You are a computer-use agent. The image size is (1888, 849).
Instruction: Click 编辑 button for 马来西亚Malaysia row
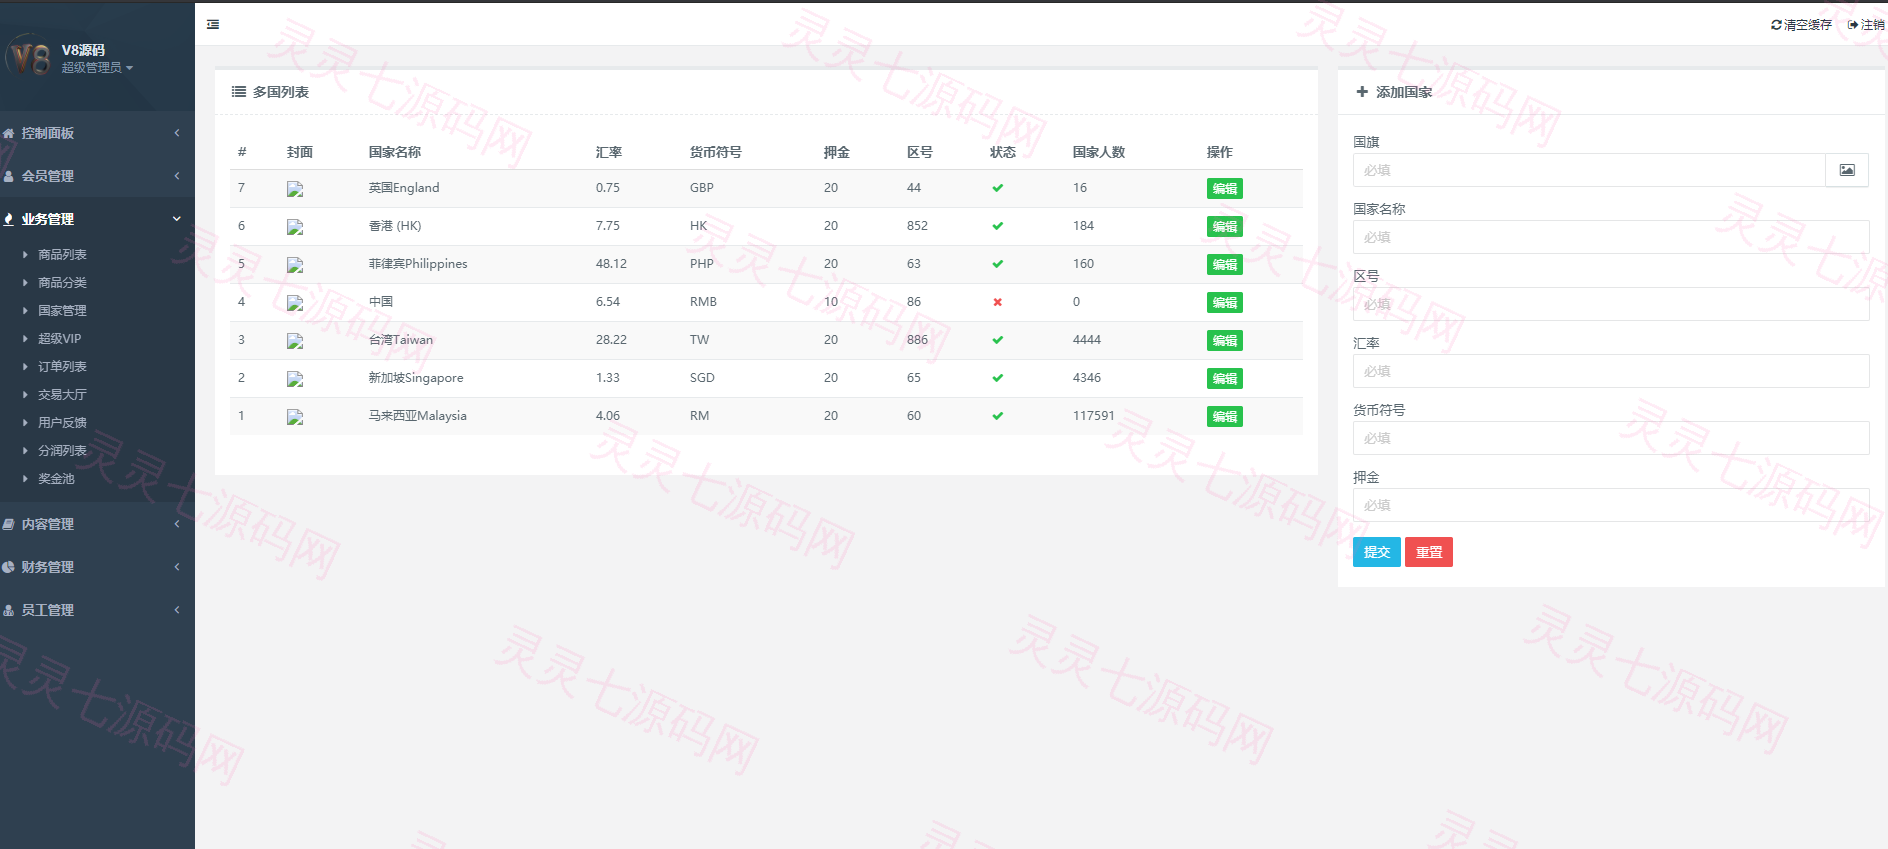click(1225, 417)
